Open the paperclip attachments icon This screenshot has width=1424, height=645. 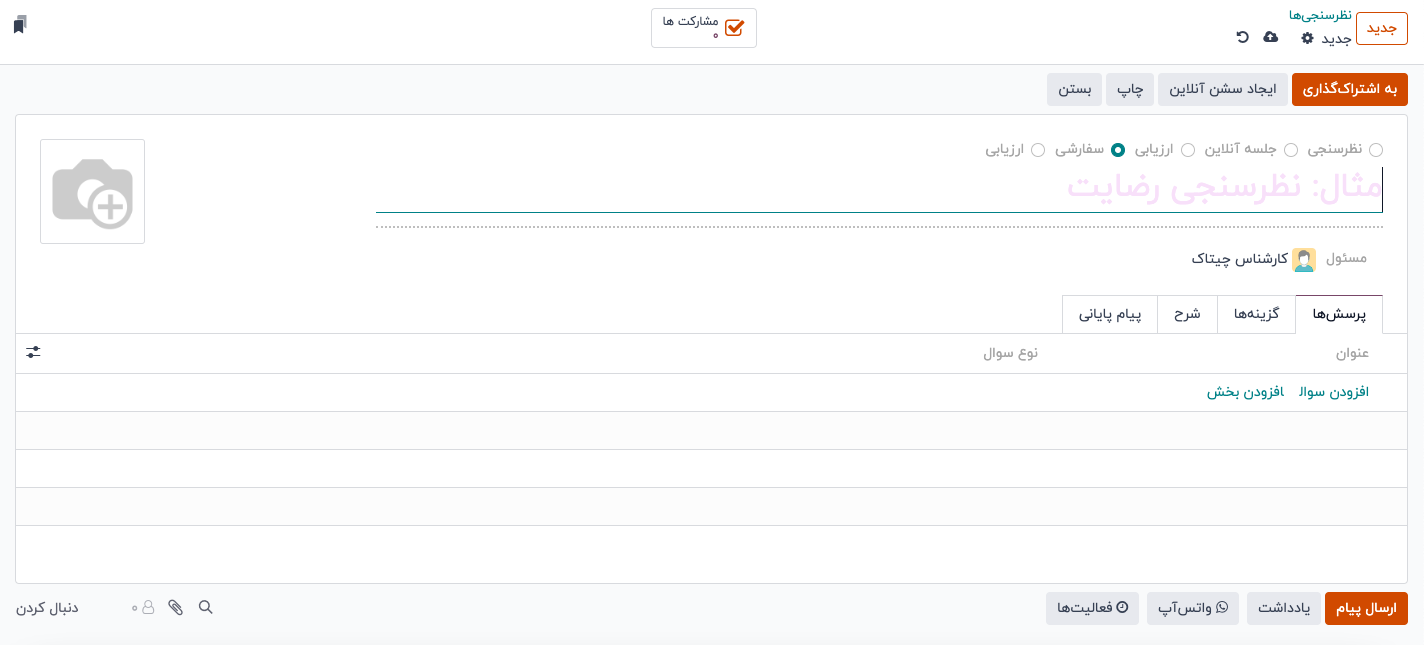pyautogui.click(x=176, y=607)
